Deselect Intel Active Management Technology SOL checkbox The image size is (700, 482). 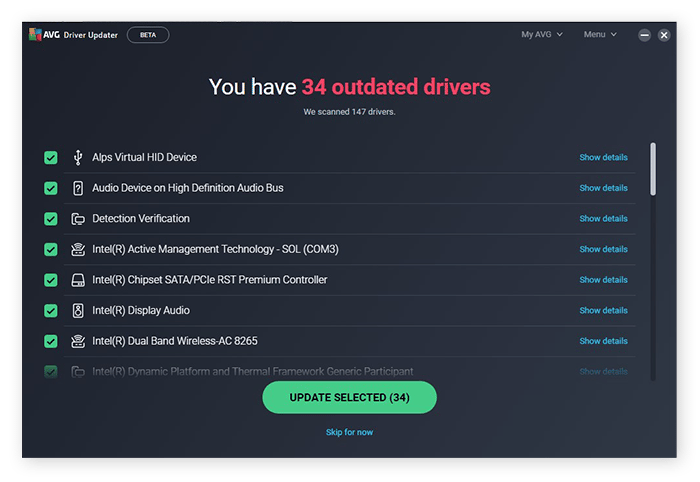(x=51, y=249)
